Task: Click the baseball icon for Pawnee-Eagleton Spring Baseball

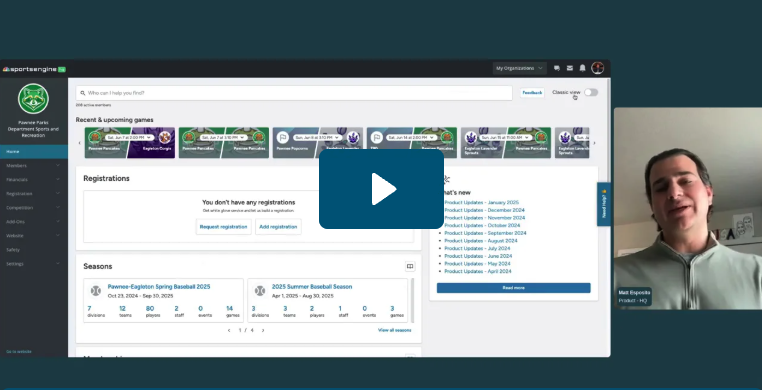Action: (x=96, y=290)
